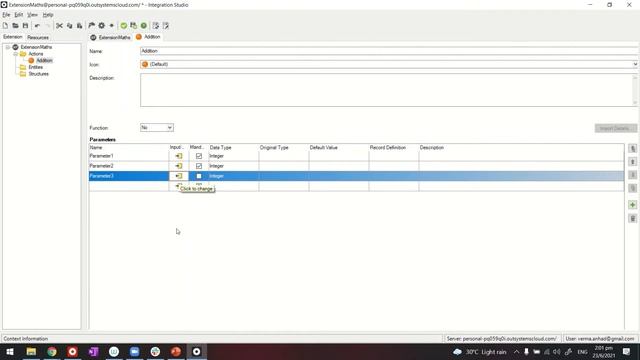
Task: Click the Parameter2 name cell
Action: [x=129, y=166]
